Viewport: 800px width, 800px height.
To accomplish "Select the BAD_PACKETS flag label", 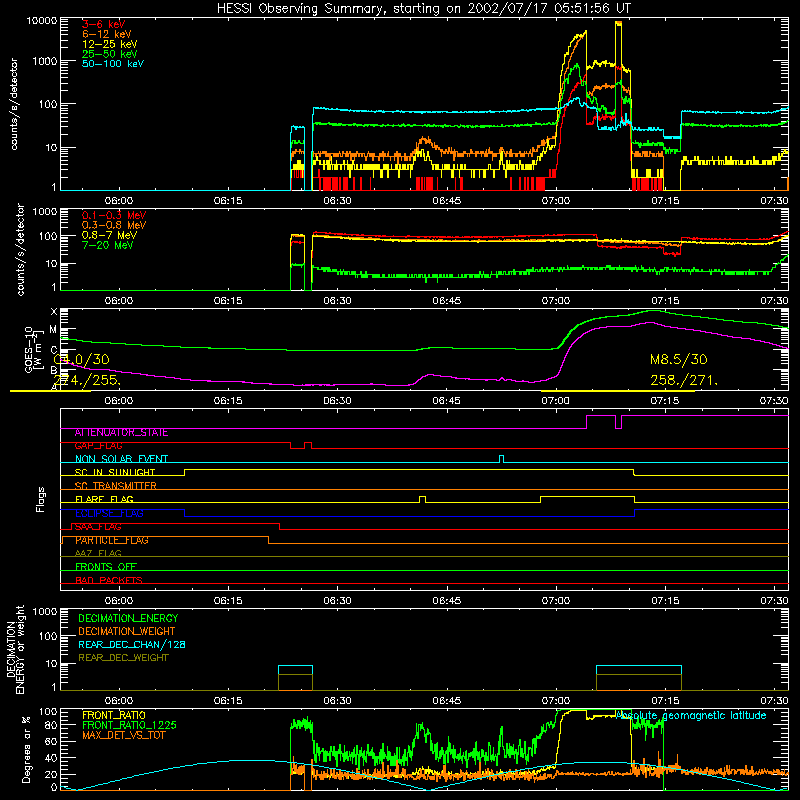I will click(x=109, y=581).
